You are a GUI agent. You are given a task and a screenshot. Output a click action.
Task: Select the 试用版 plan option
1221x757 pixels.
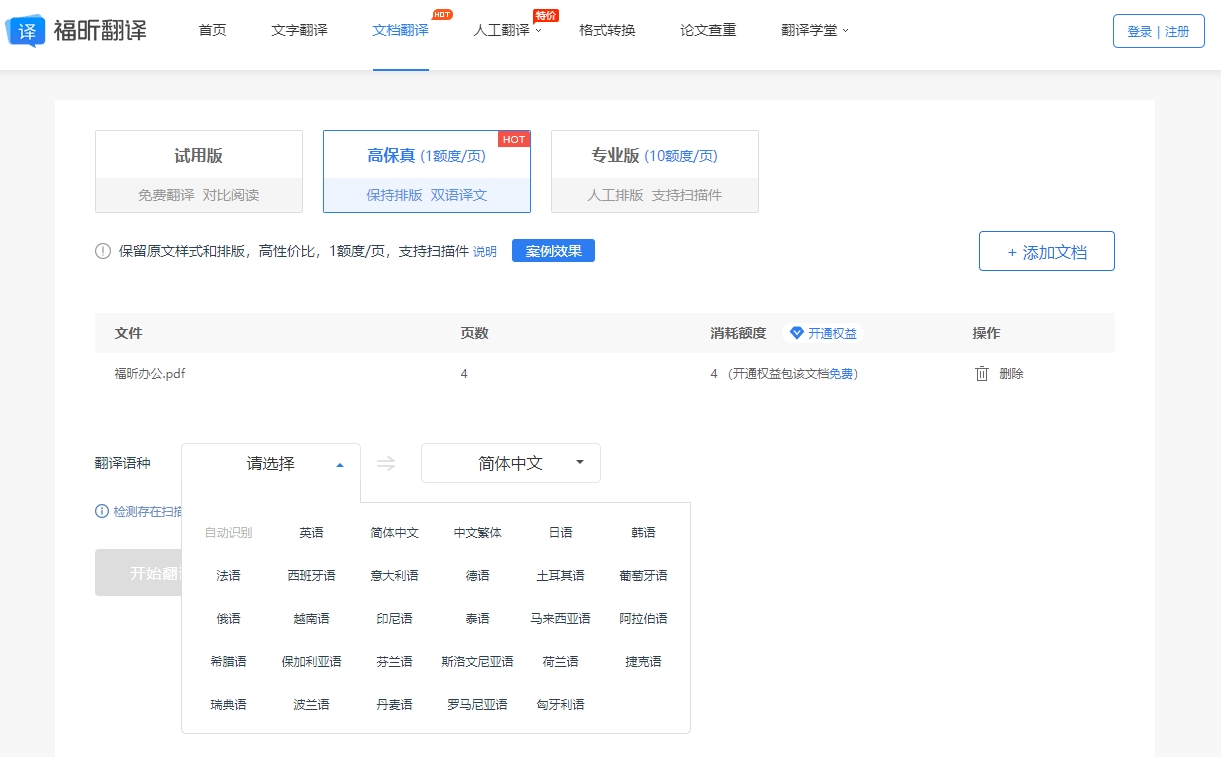[199, 171]
